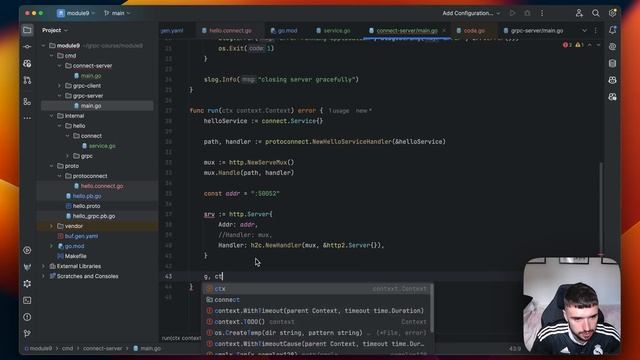This screenshot has width=640, height=360.
Task: Open the Database tool window icon
Action: [x=612, y=63]
